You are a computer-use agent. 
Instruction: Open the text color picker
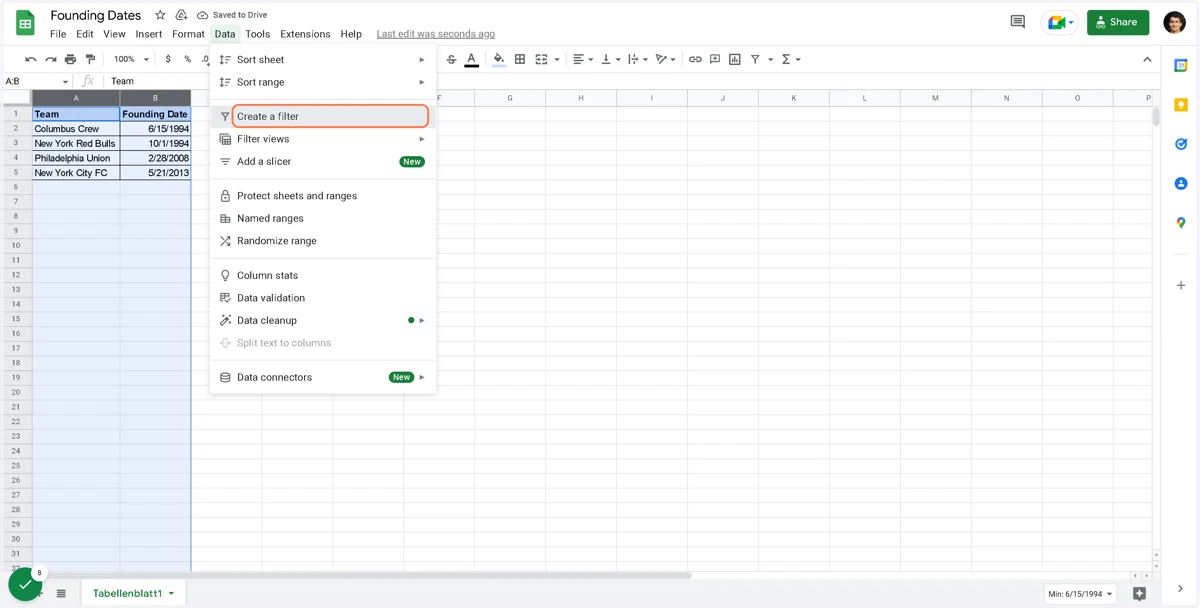coord(471,60)
